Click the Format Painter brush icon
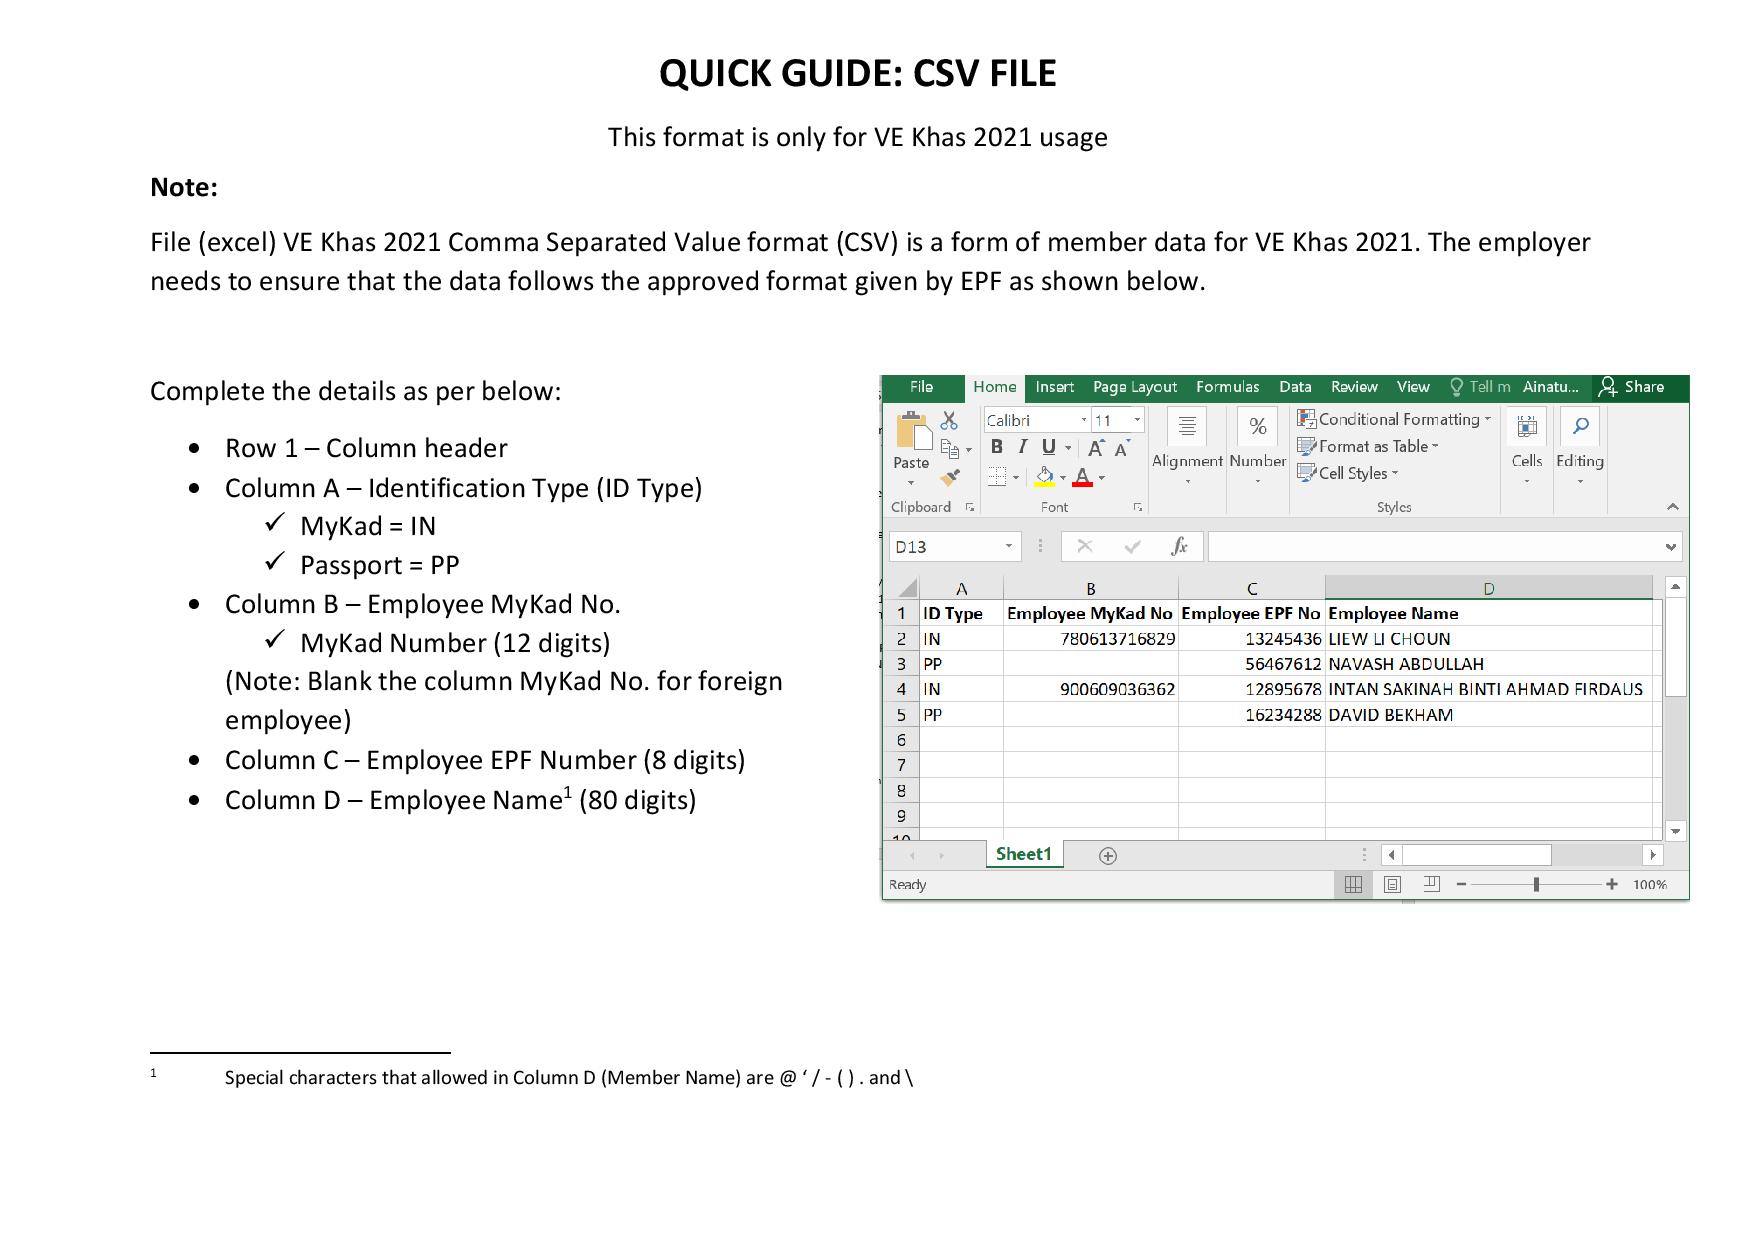 [x=950, y=477]
